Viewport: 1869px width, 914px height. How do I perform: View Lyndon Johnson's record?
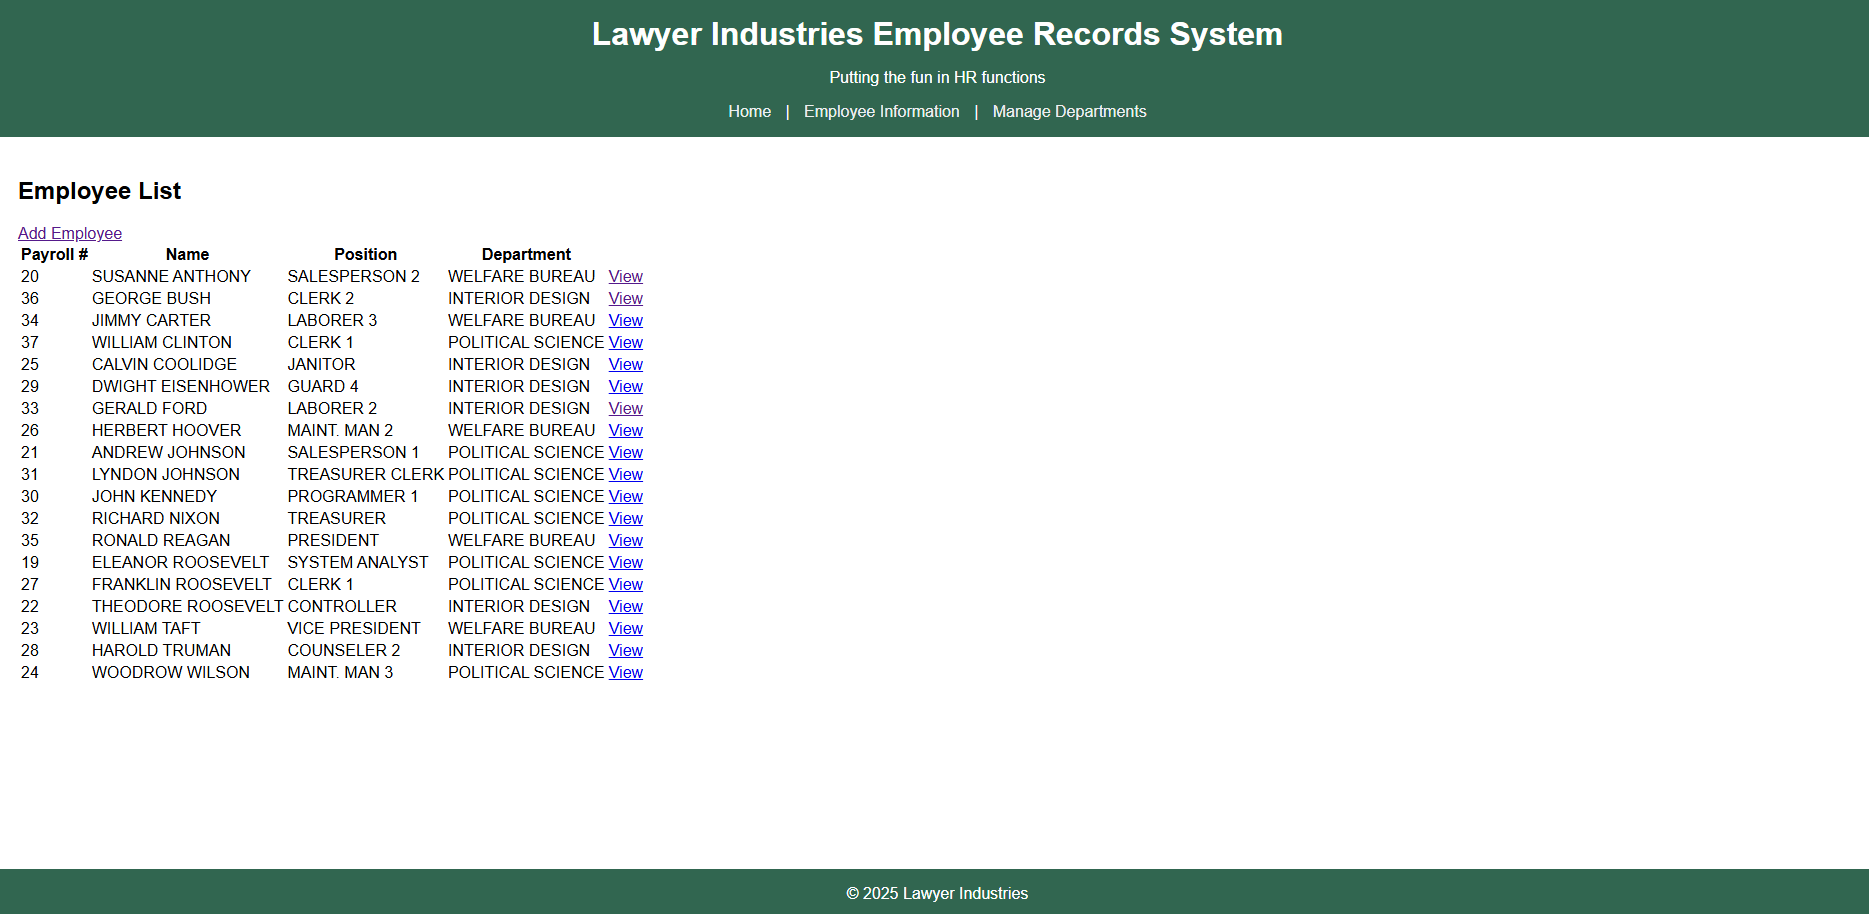(625, 474)
